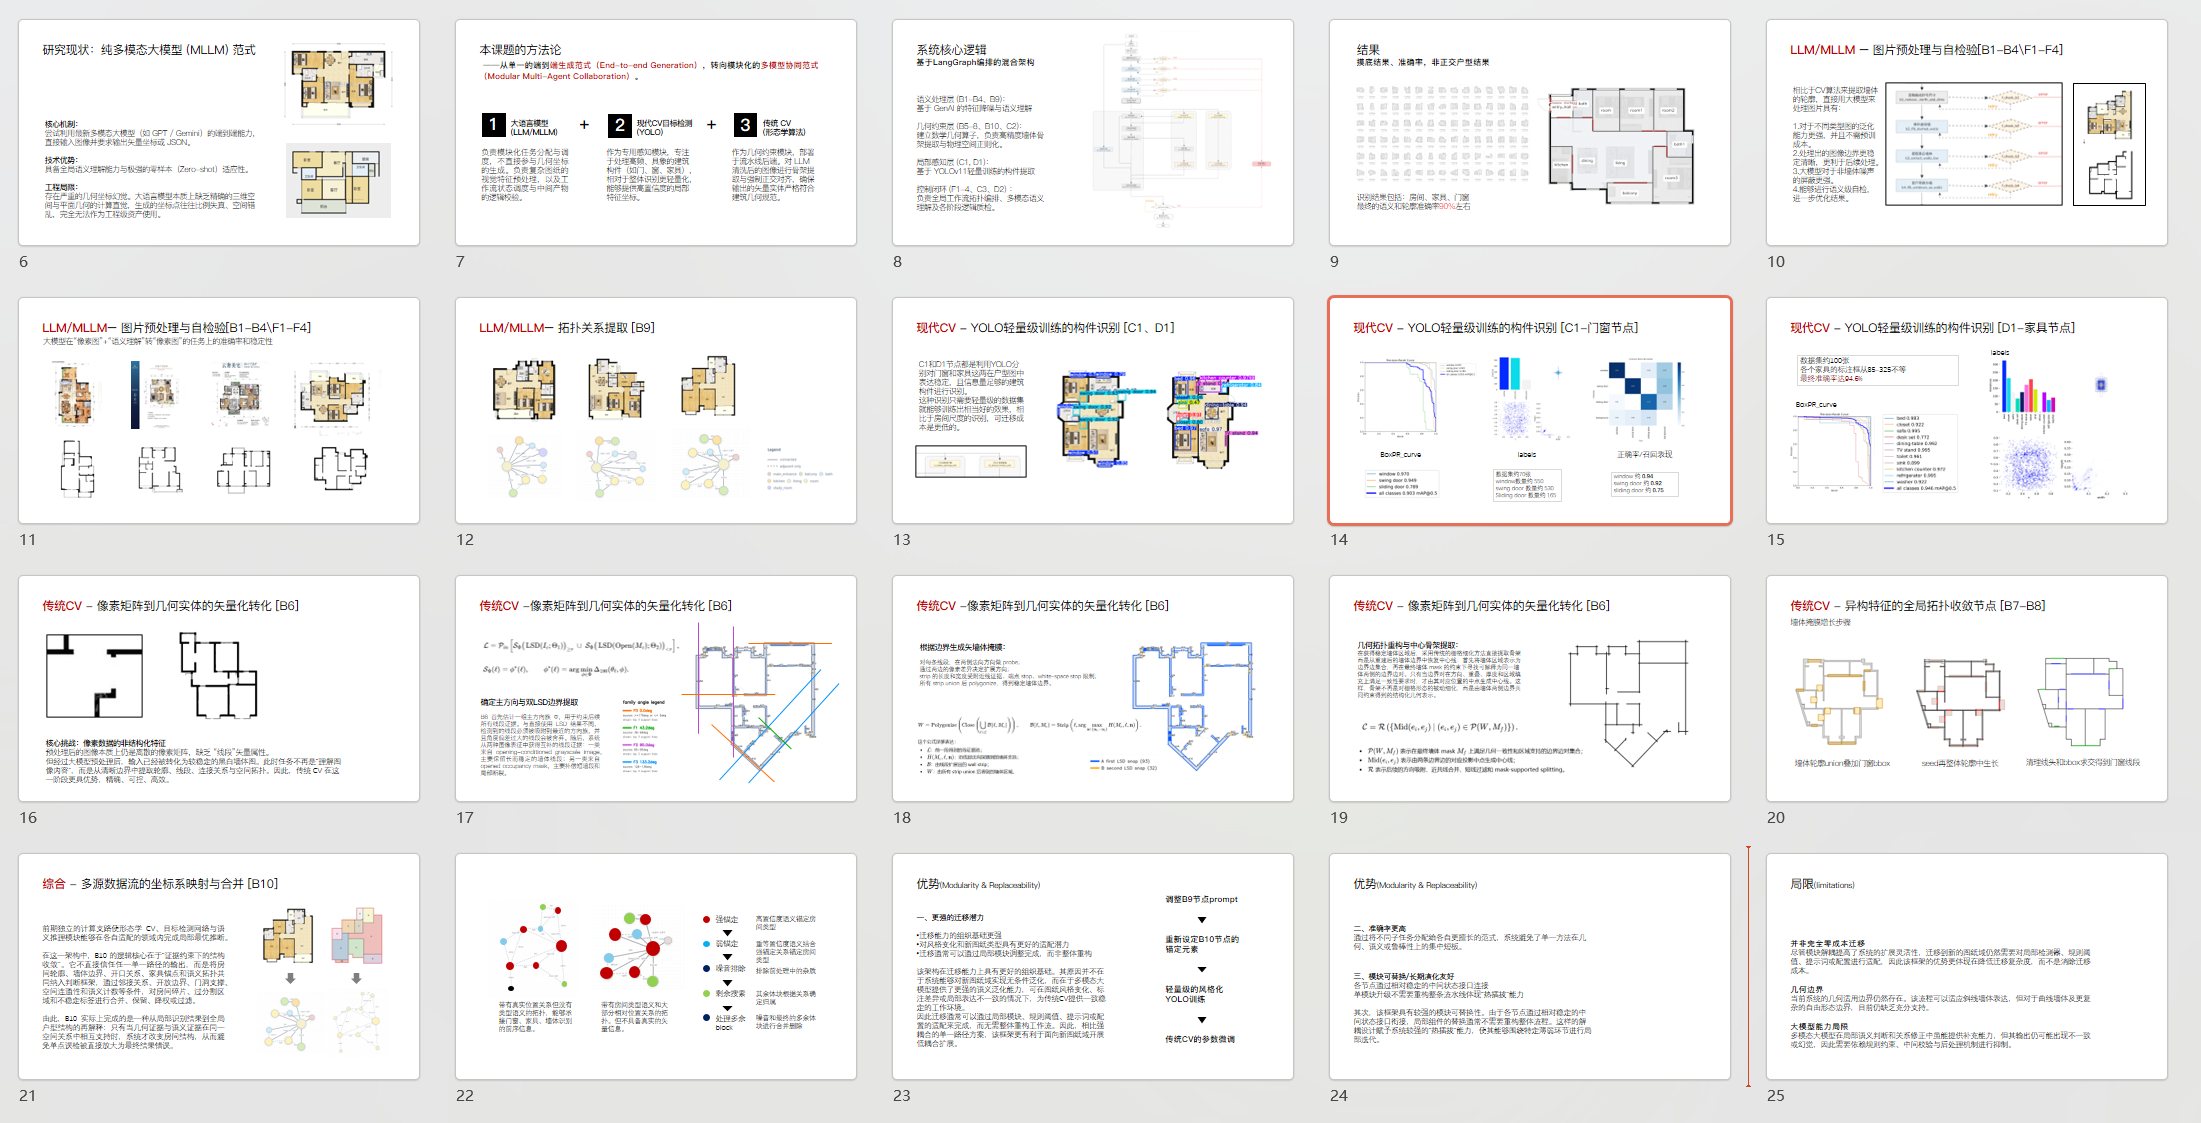Image resolution: width=2201 pixels, height=1123 pixels.
Task: Select slide 25 thumbnail 局限 limitations
Action: click(1967, 967)
